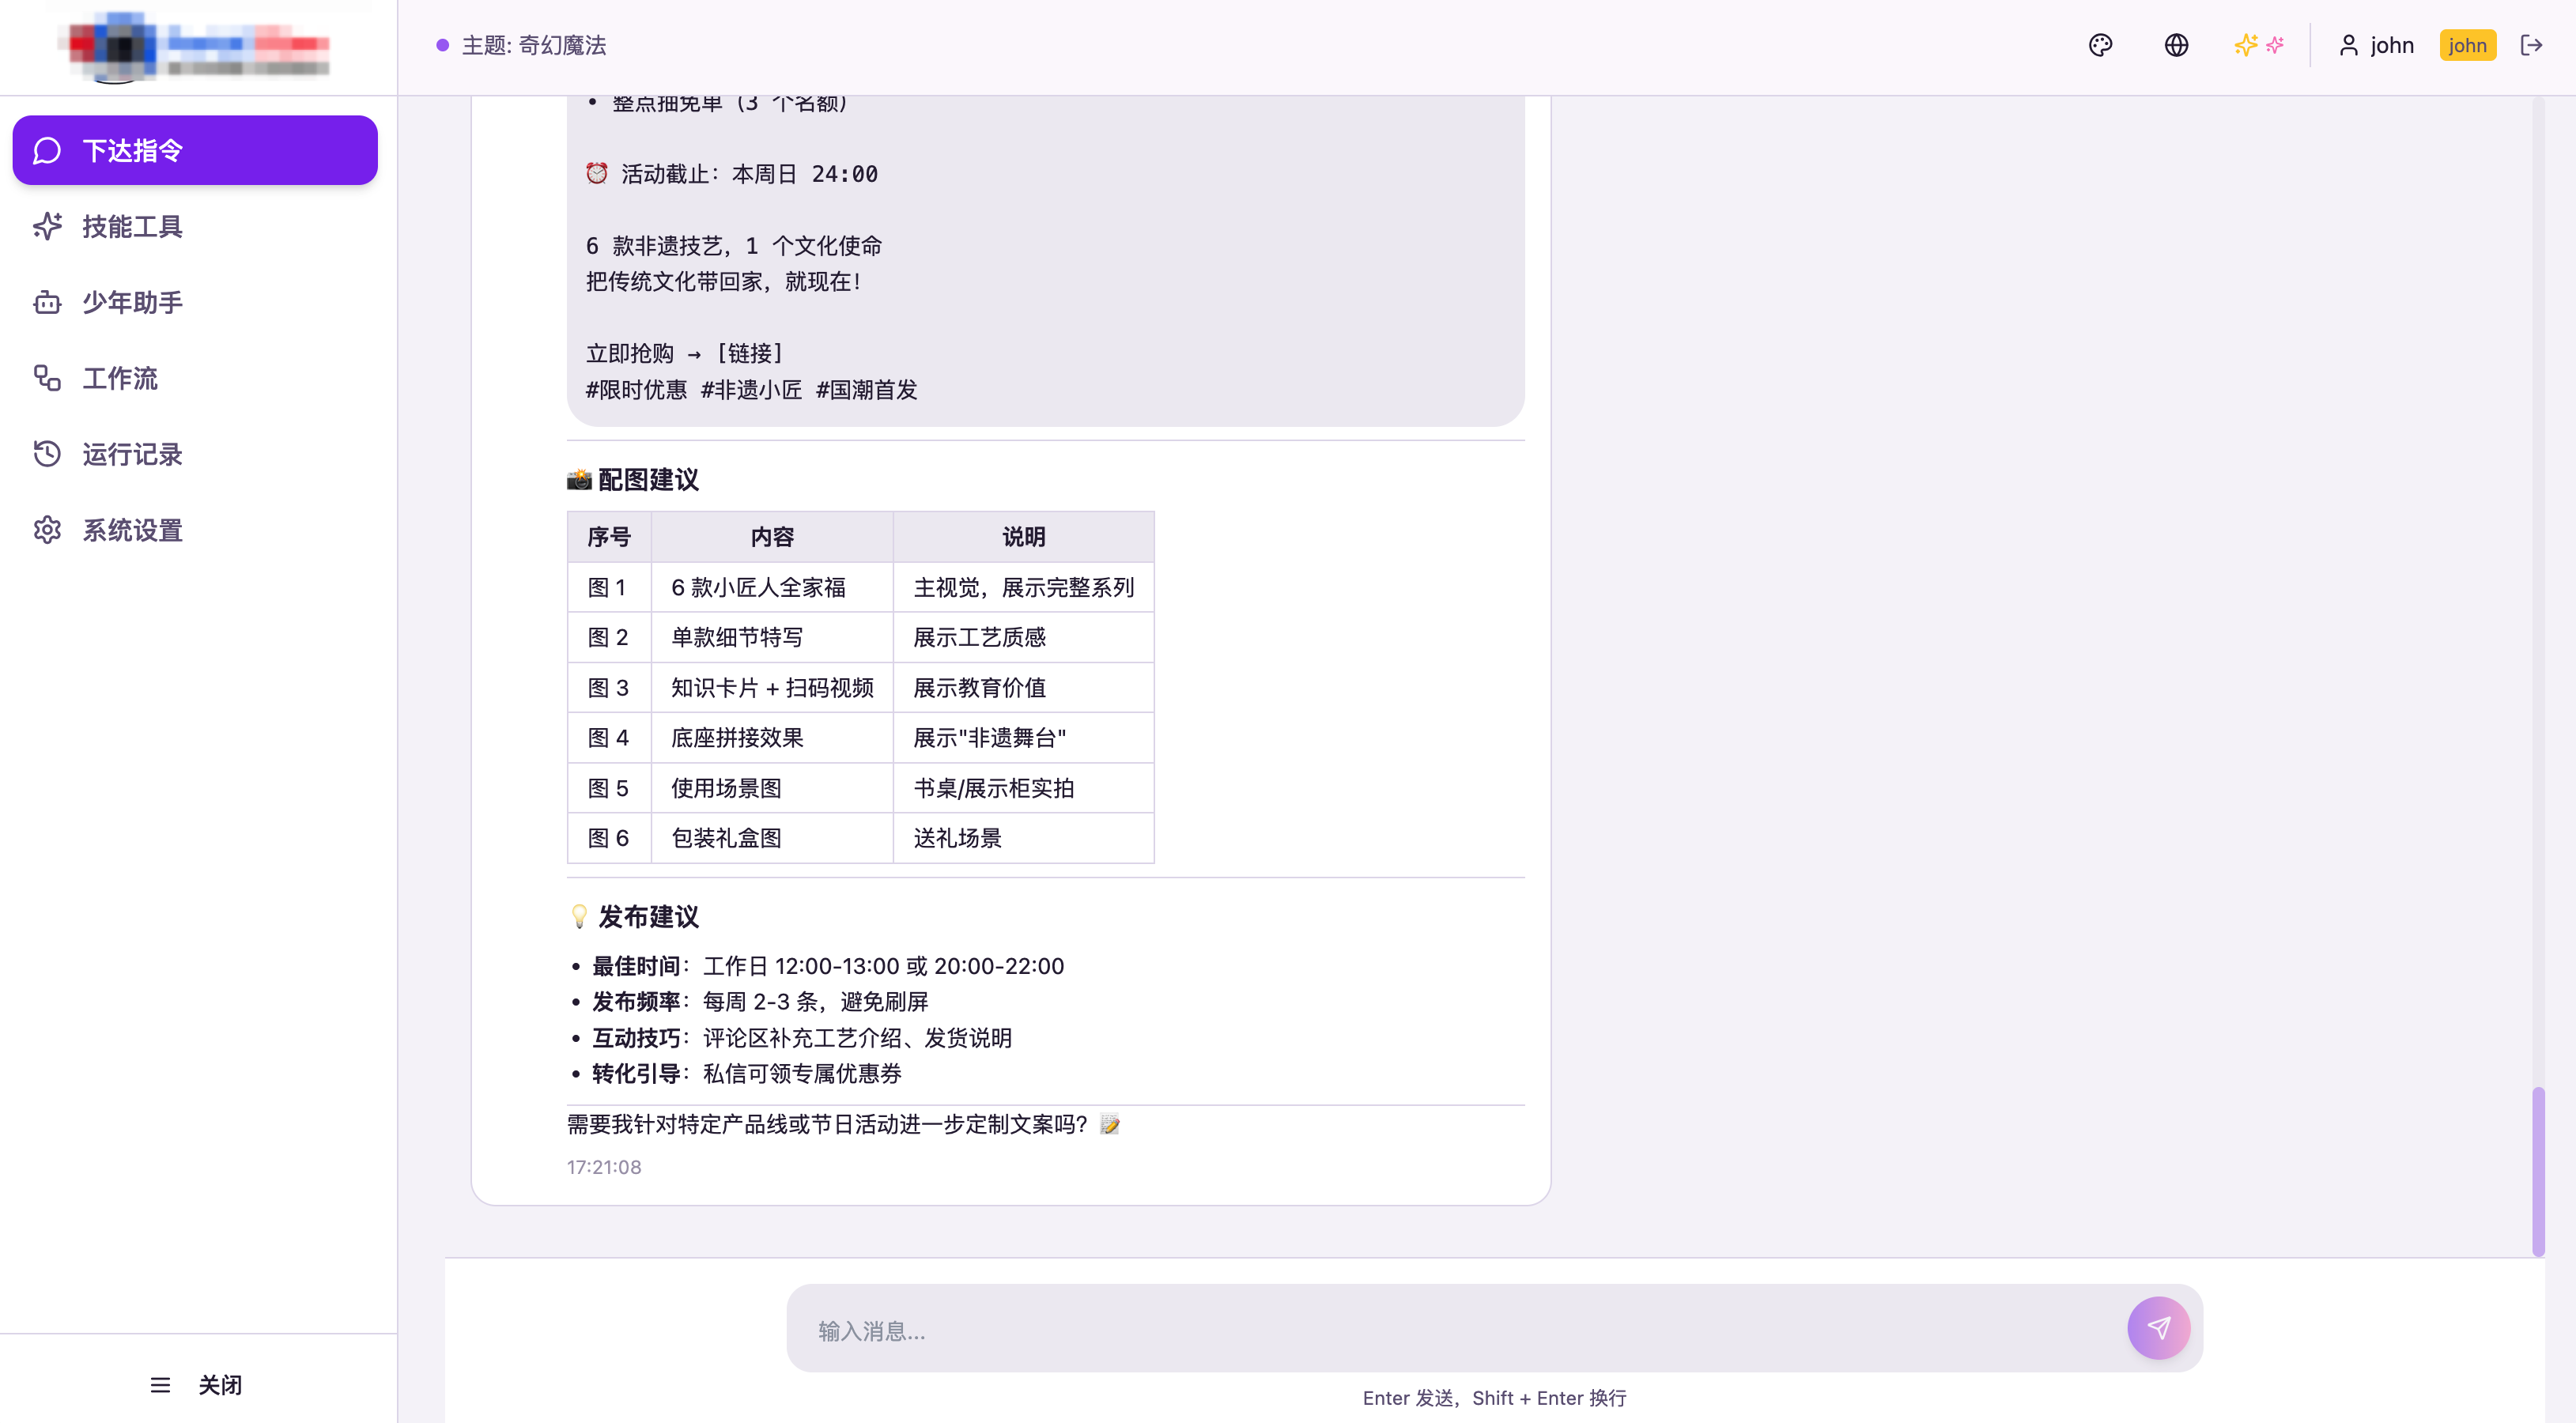Select the yellow sparkle icon in header
Screen dimensions: 2576x1423
pyautogui.click(x=2245, y=45)
